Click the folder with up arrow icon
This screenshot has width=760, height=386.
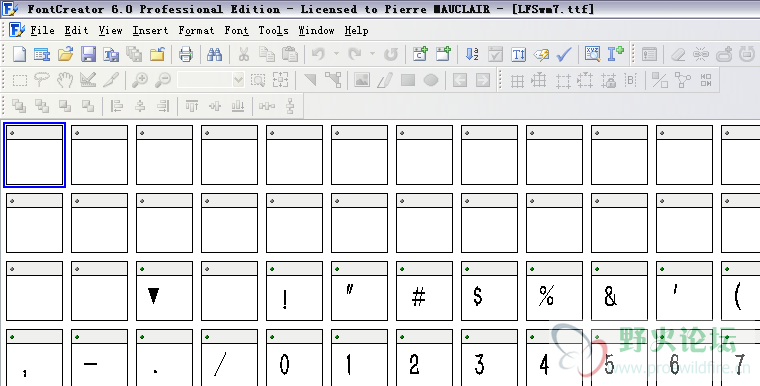pos(157,54)
